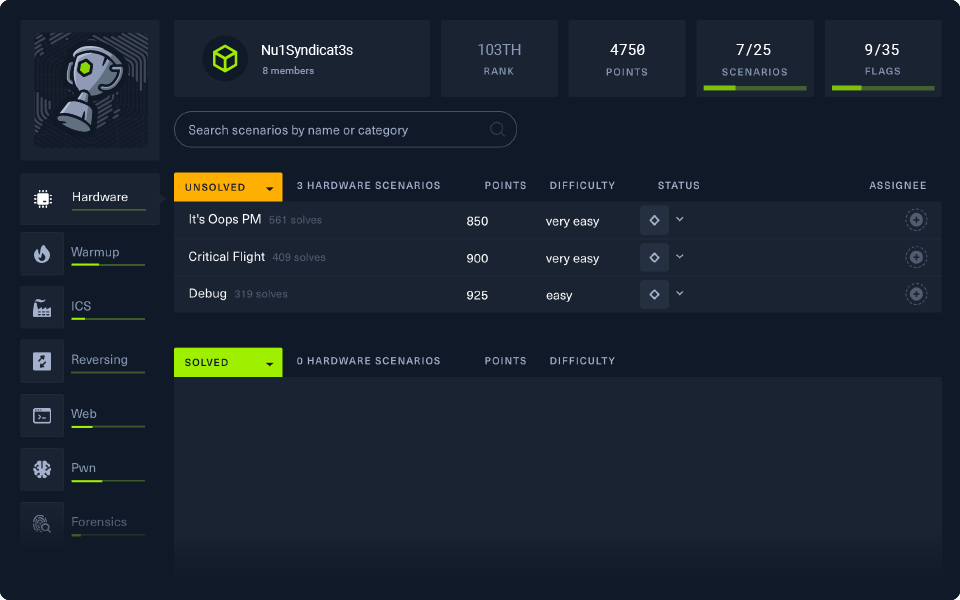The width and height of the screenshot is (960, 600).
Task: Expand status chevron for It's Oops PM
Action: [680, 219]
